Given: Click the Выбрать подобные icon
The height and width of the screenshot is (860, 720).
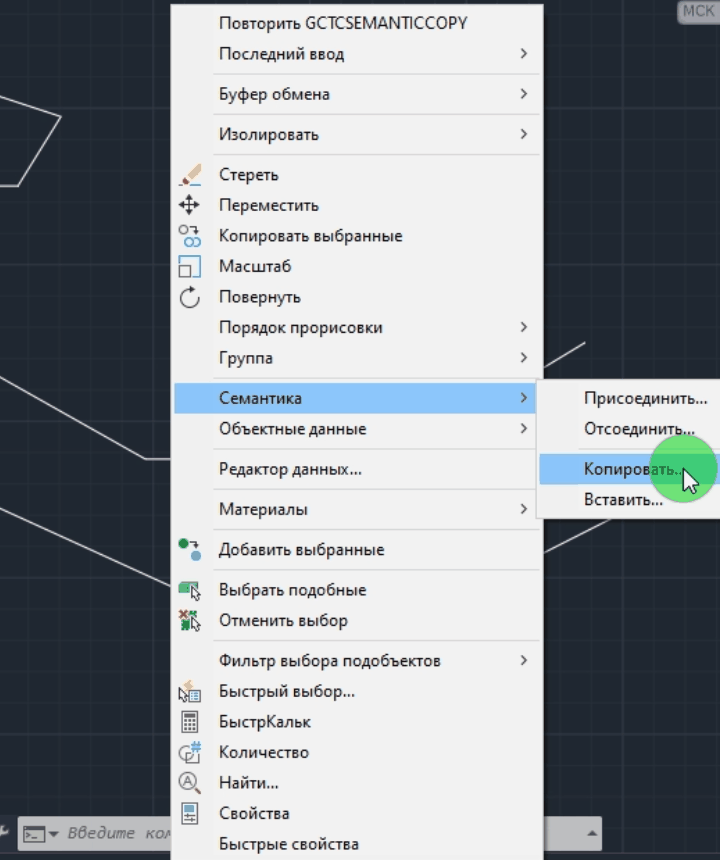Looking at the screenshot, I should point(190,591).
